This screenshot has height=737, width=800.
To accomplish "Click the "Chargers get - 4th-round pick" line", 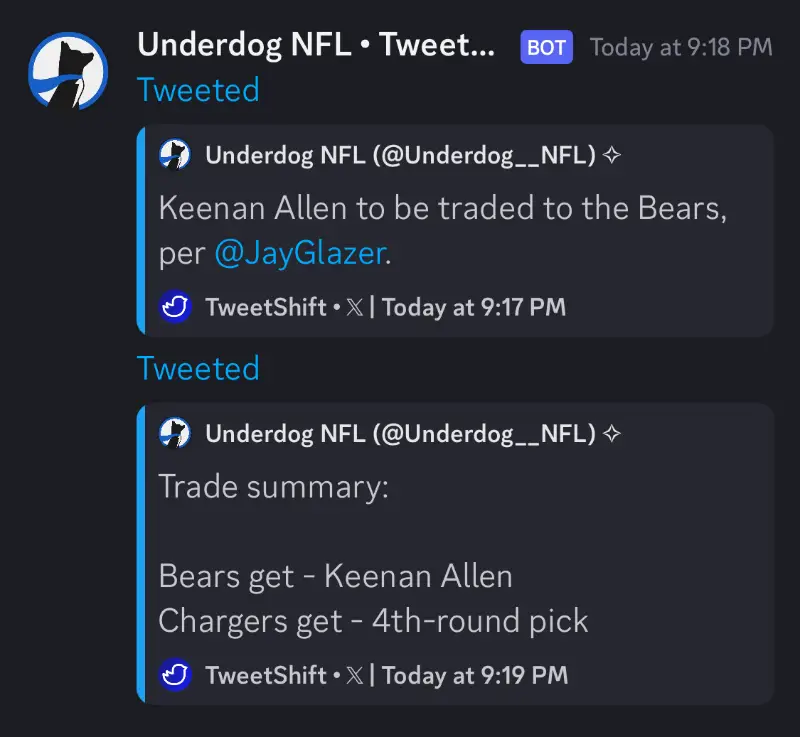I will (373, 621).
